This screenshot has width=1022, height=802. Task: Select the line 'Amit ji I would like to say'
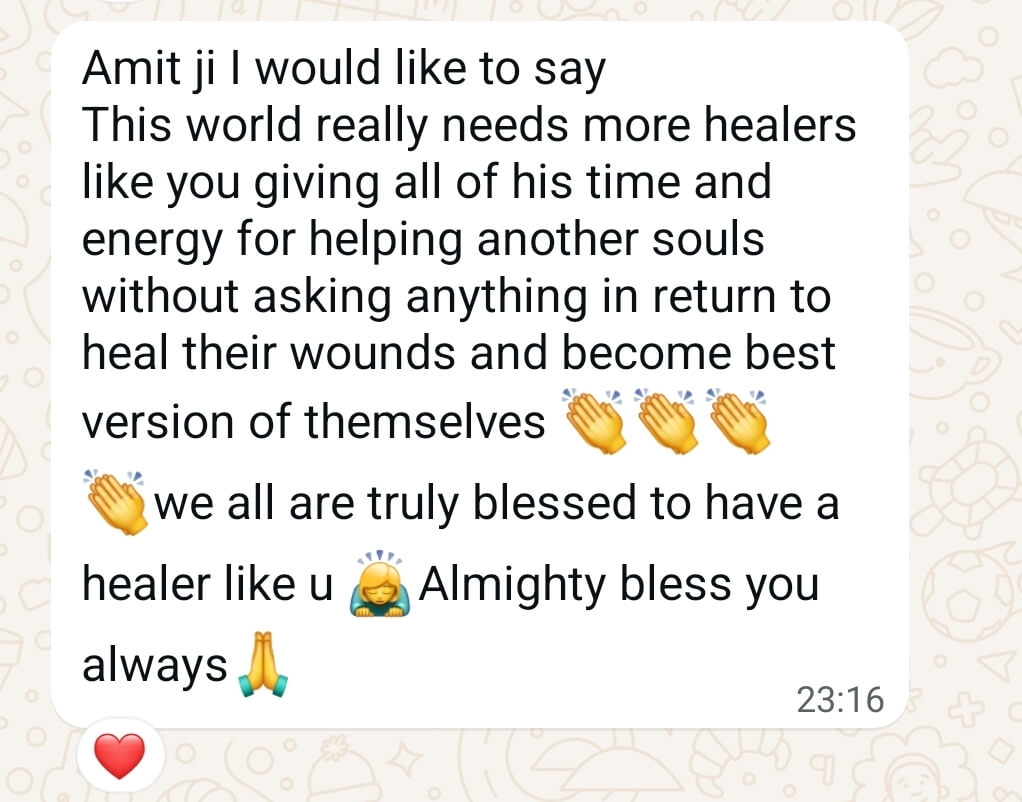tap(344, 70)
